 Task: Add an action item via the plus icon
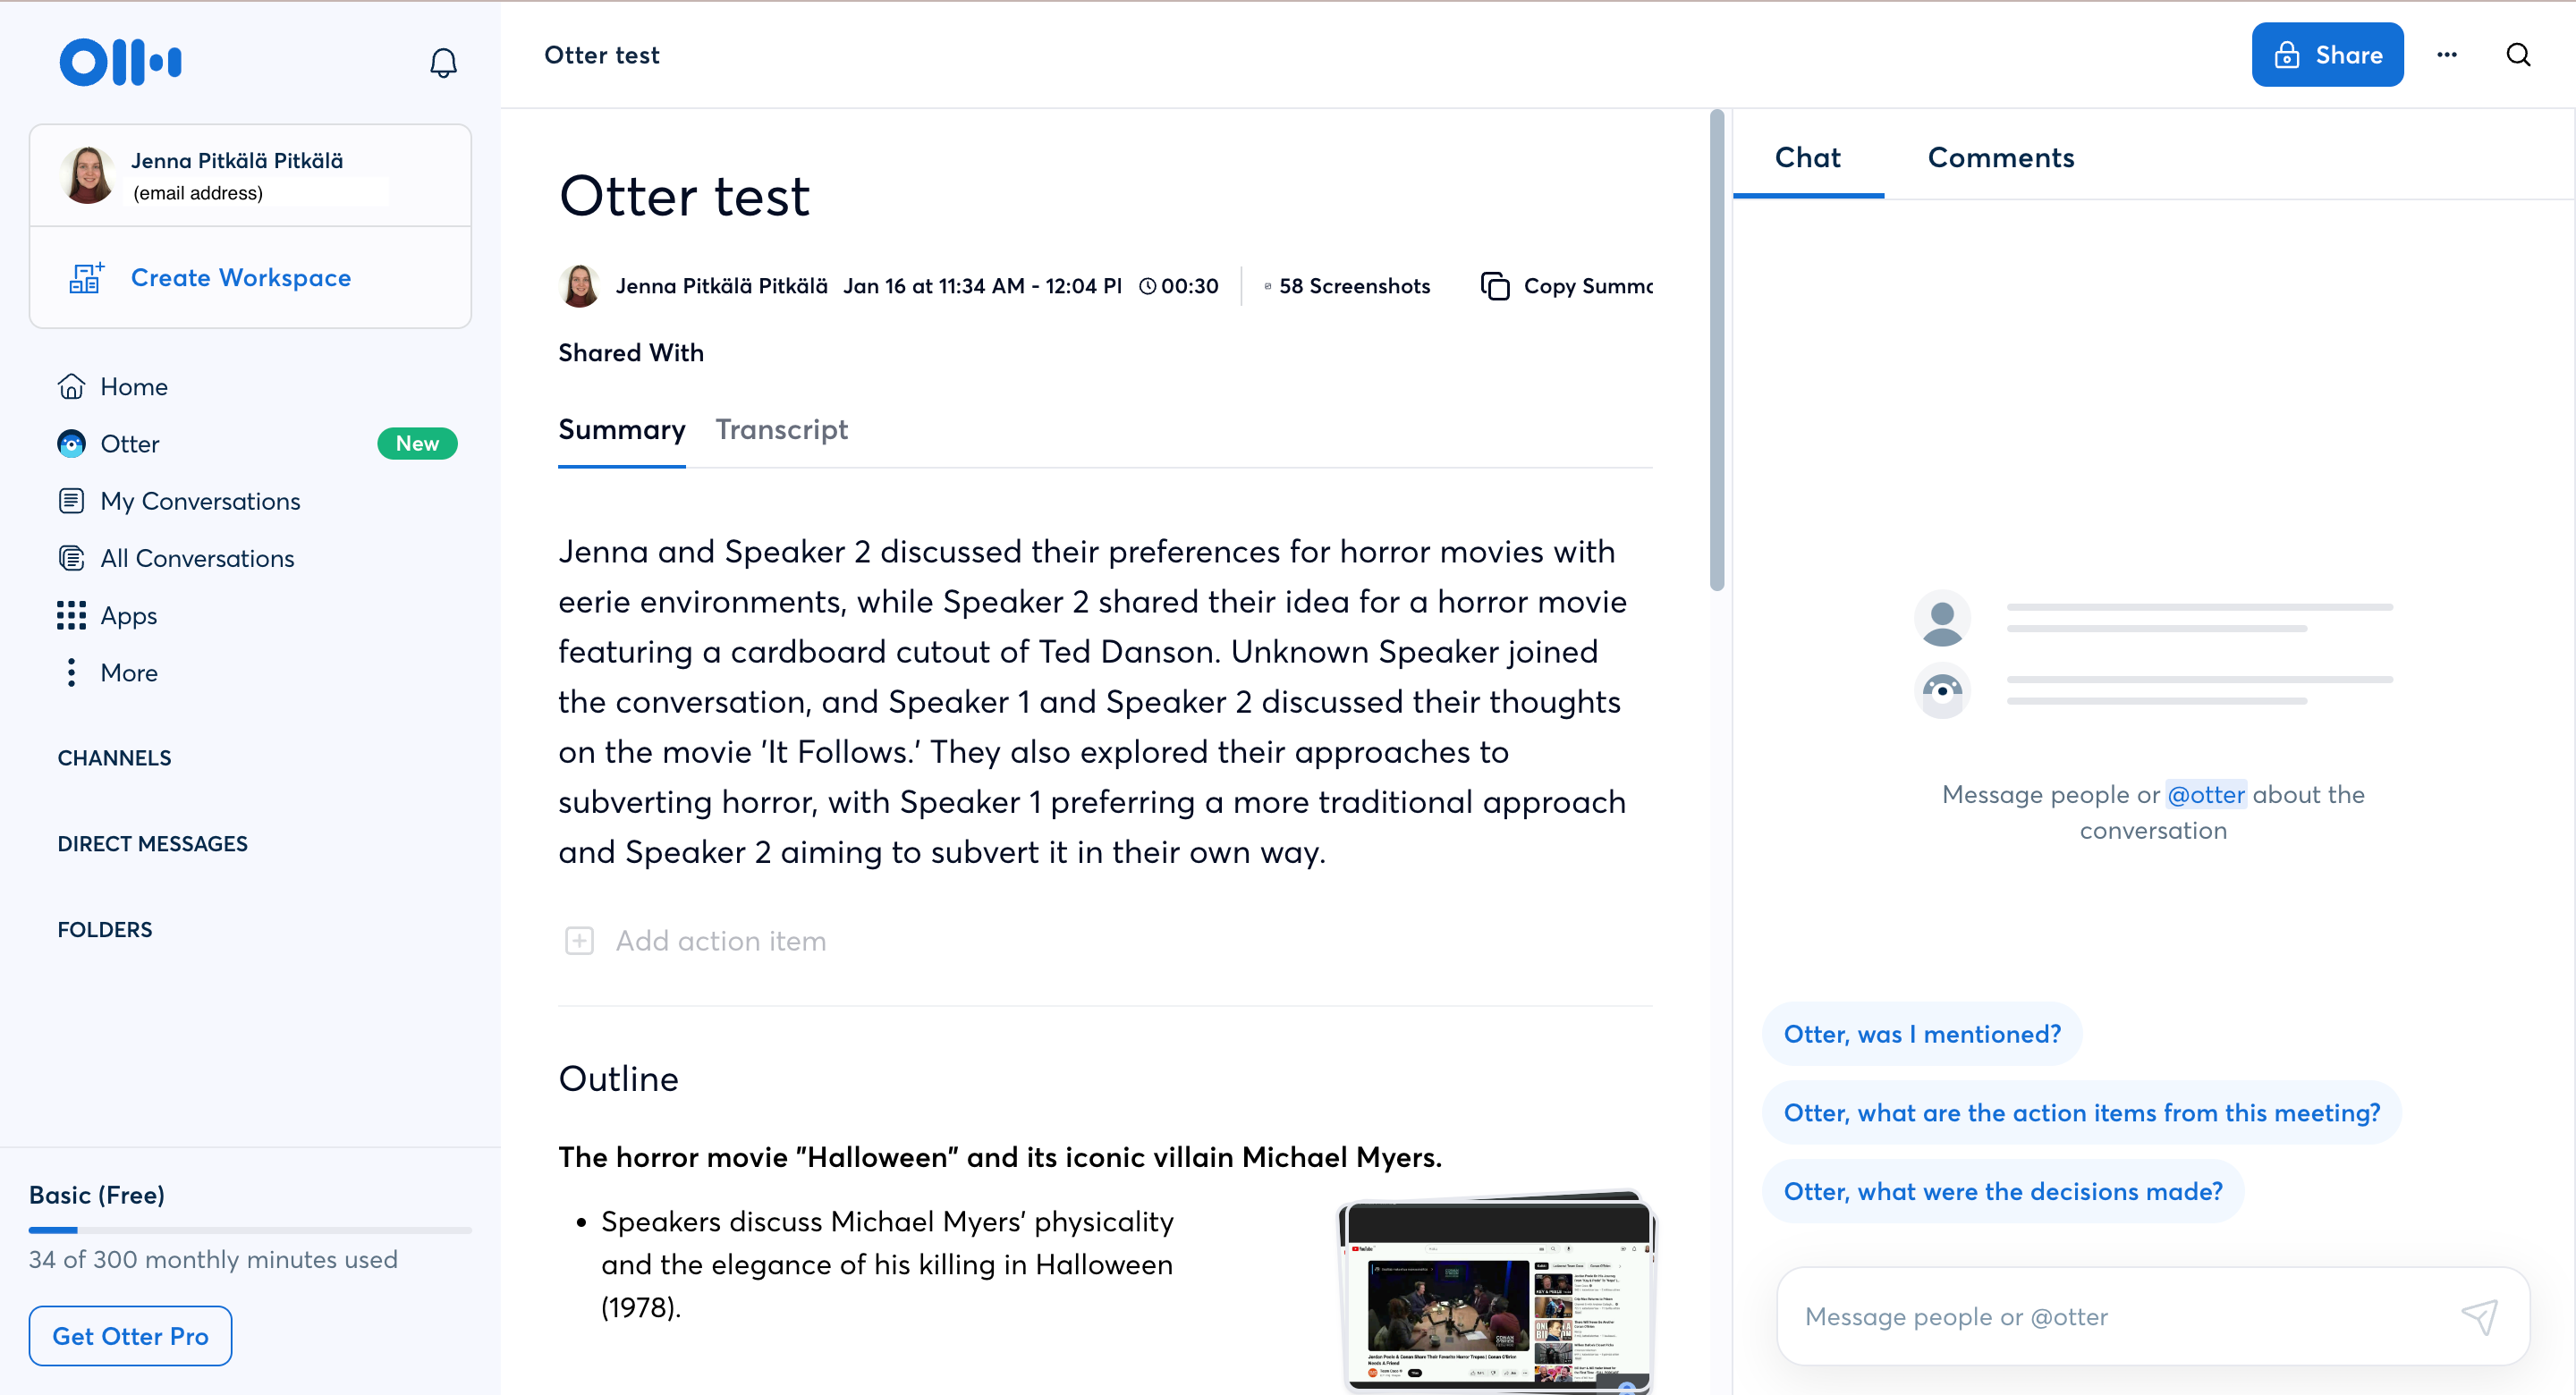579,940
